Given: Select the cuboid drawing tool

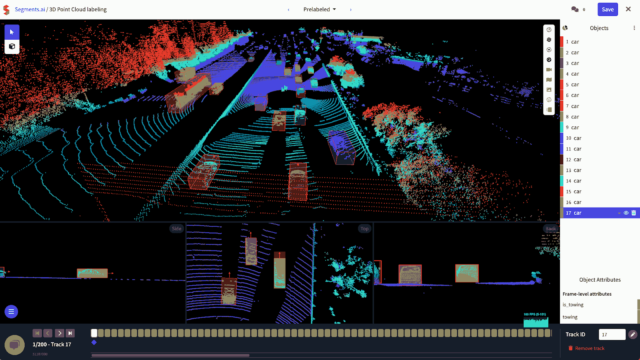Looking at the screenshot, I should [12, 47].
